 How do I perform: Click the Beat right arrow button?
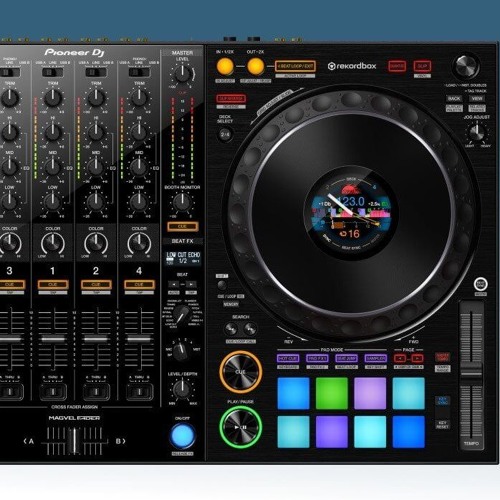coord(191,284)
